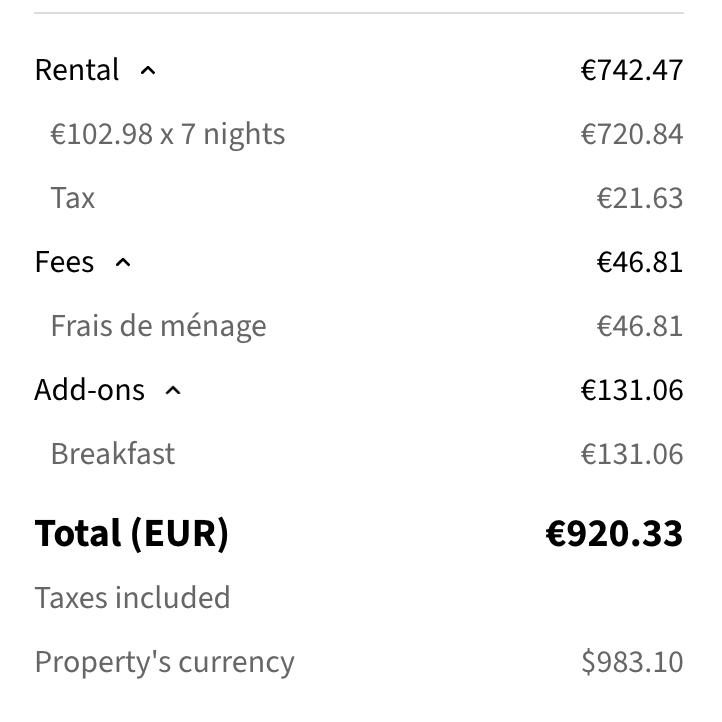Viewport: 722px width, 722px height.
Task: Collapse the Rental section chevron
Action: pos(148,71)
